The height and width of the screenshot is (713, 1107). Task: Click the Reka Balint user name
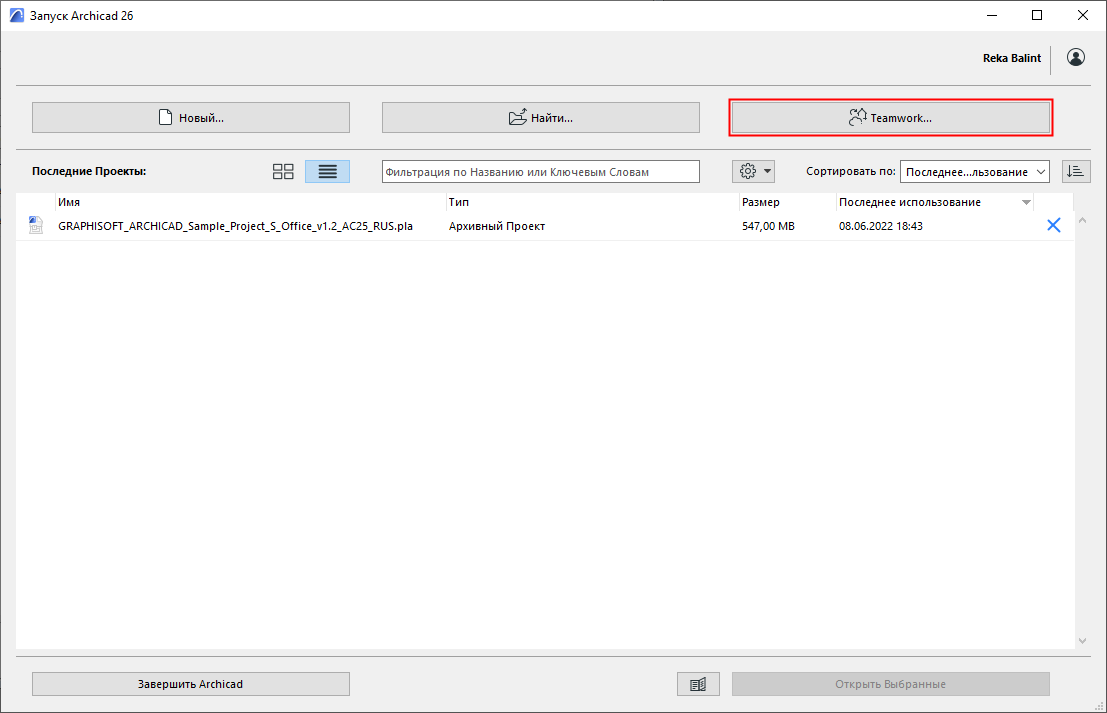pyautogui.click(x=1012, y=58)
